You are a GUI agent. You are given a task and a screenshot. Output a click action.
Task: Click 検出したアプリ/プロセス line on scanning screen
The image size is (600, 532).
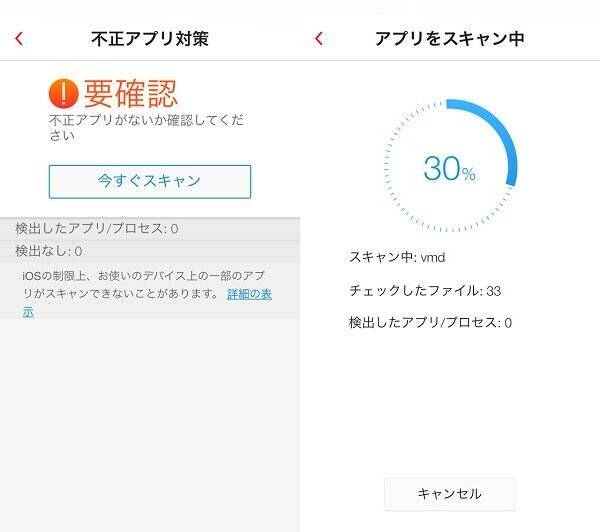(x=430, y=323)
